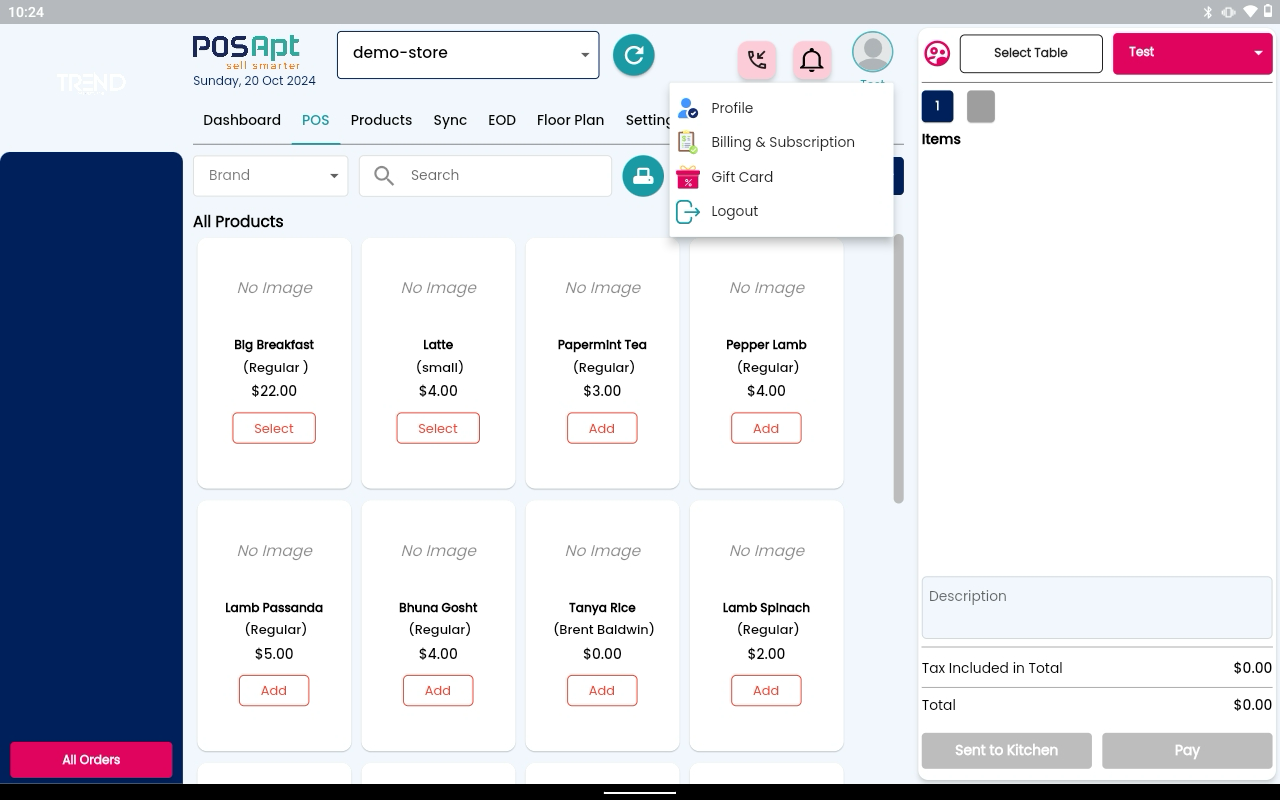
Task: Click the product Search field
Action: (x=485, y=176)
